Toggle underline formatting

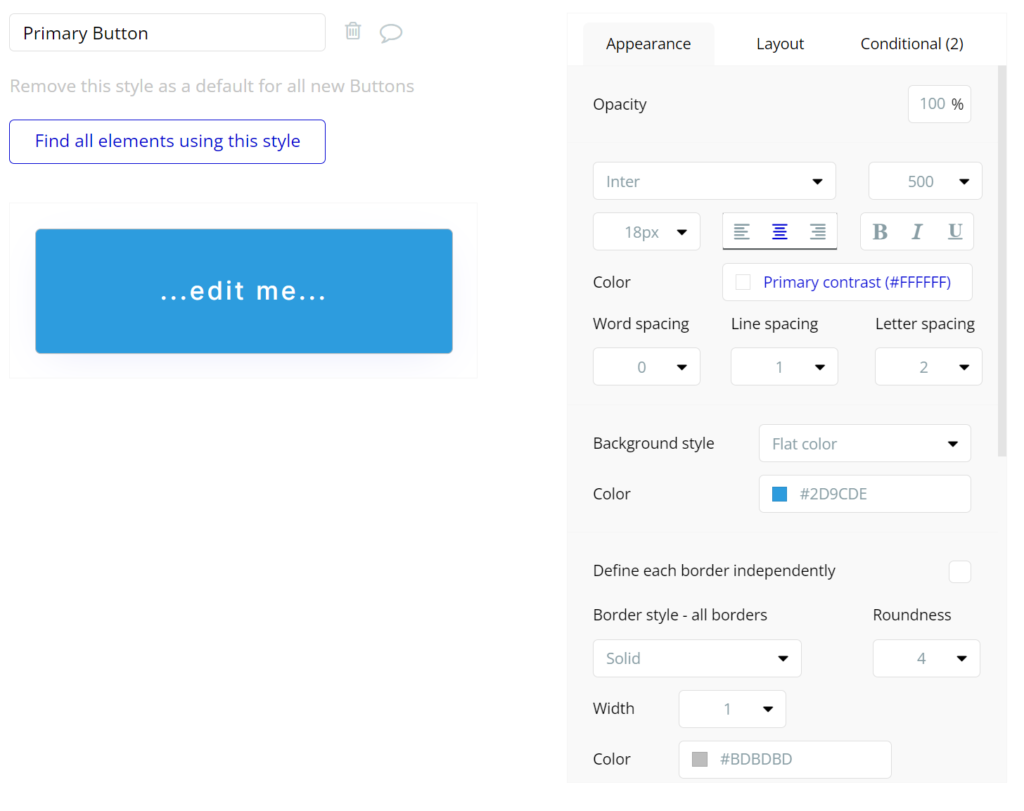pos(955,231)
